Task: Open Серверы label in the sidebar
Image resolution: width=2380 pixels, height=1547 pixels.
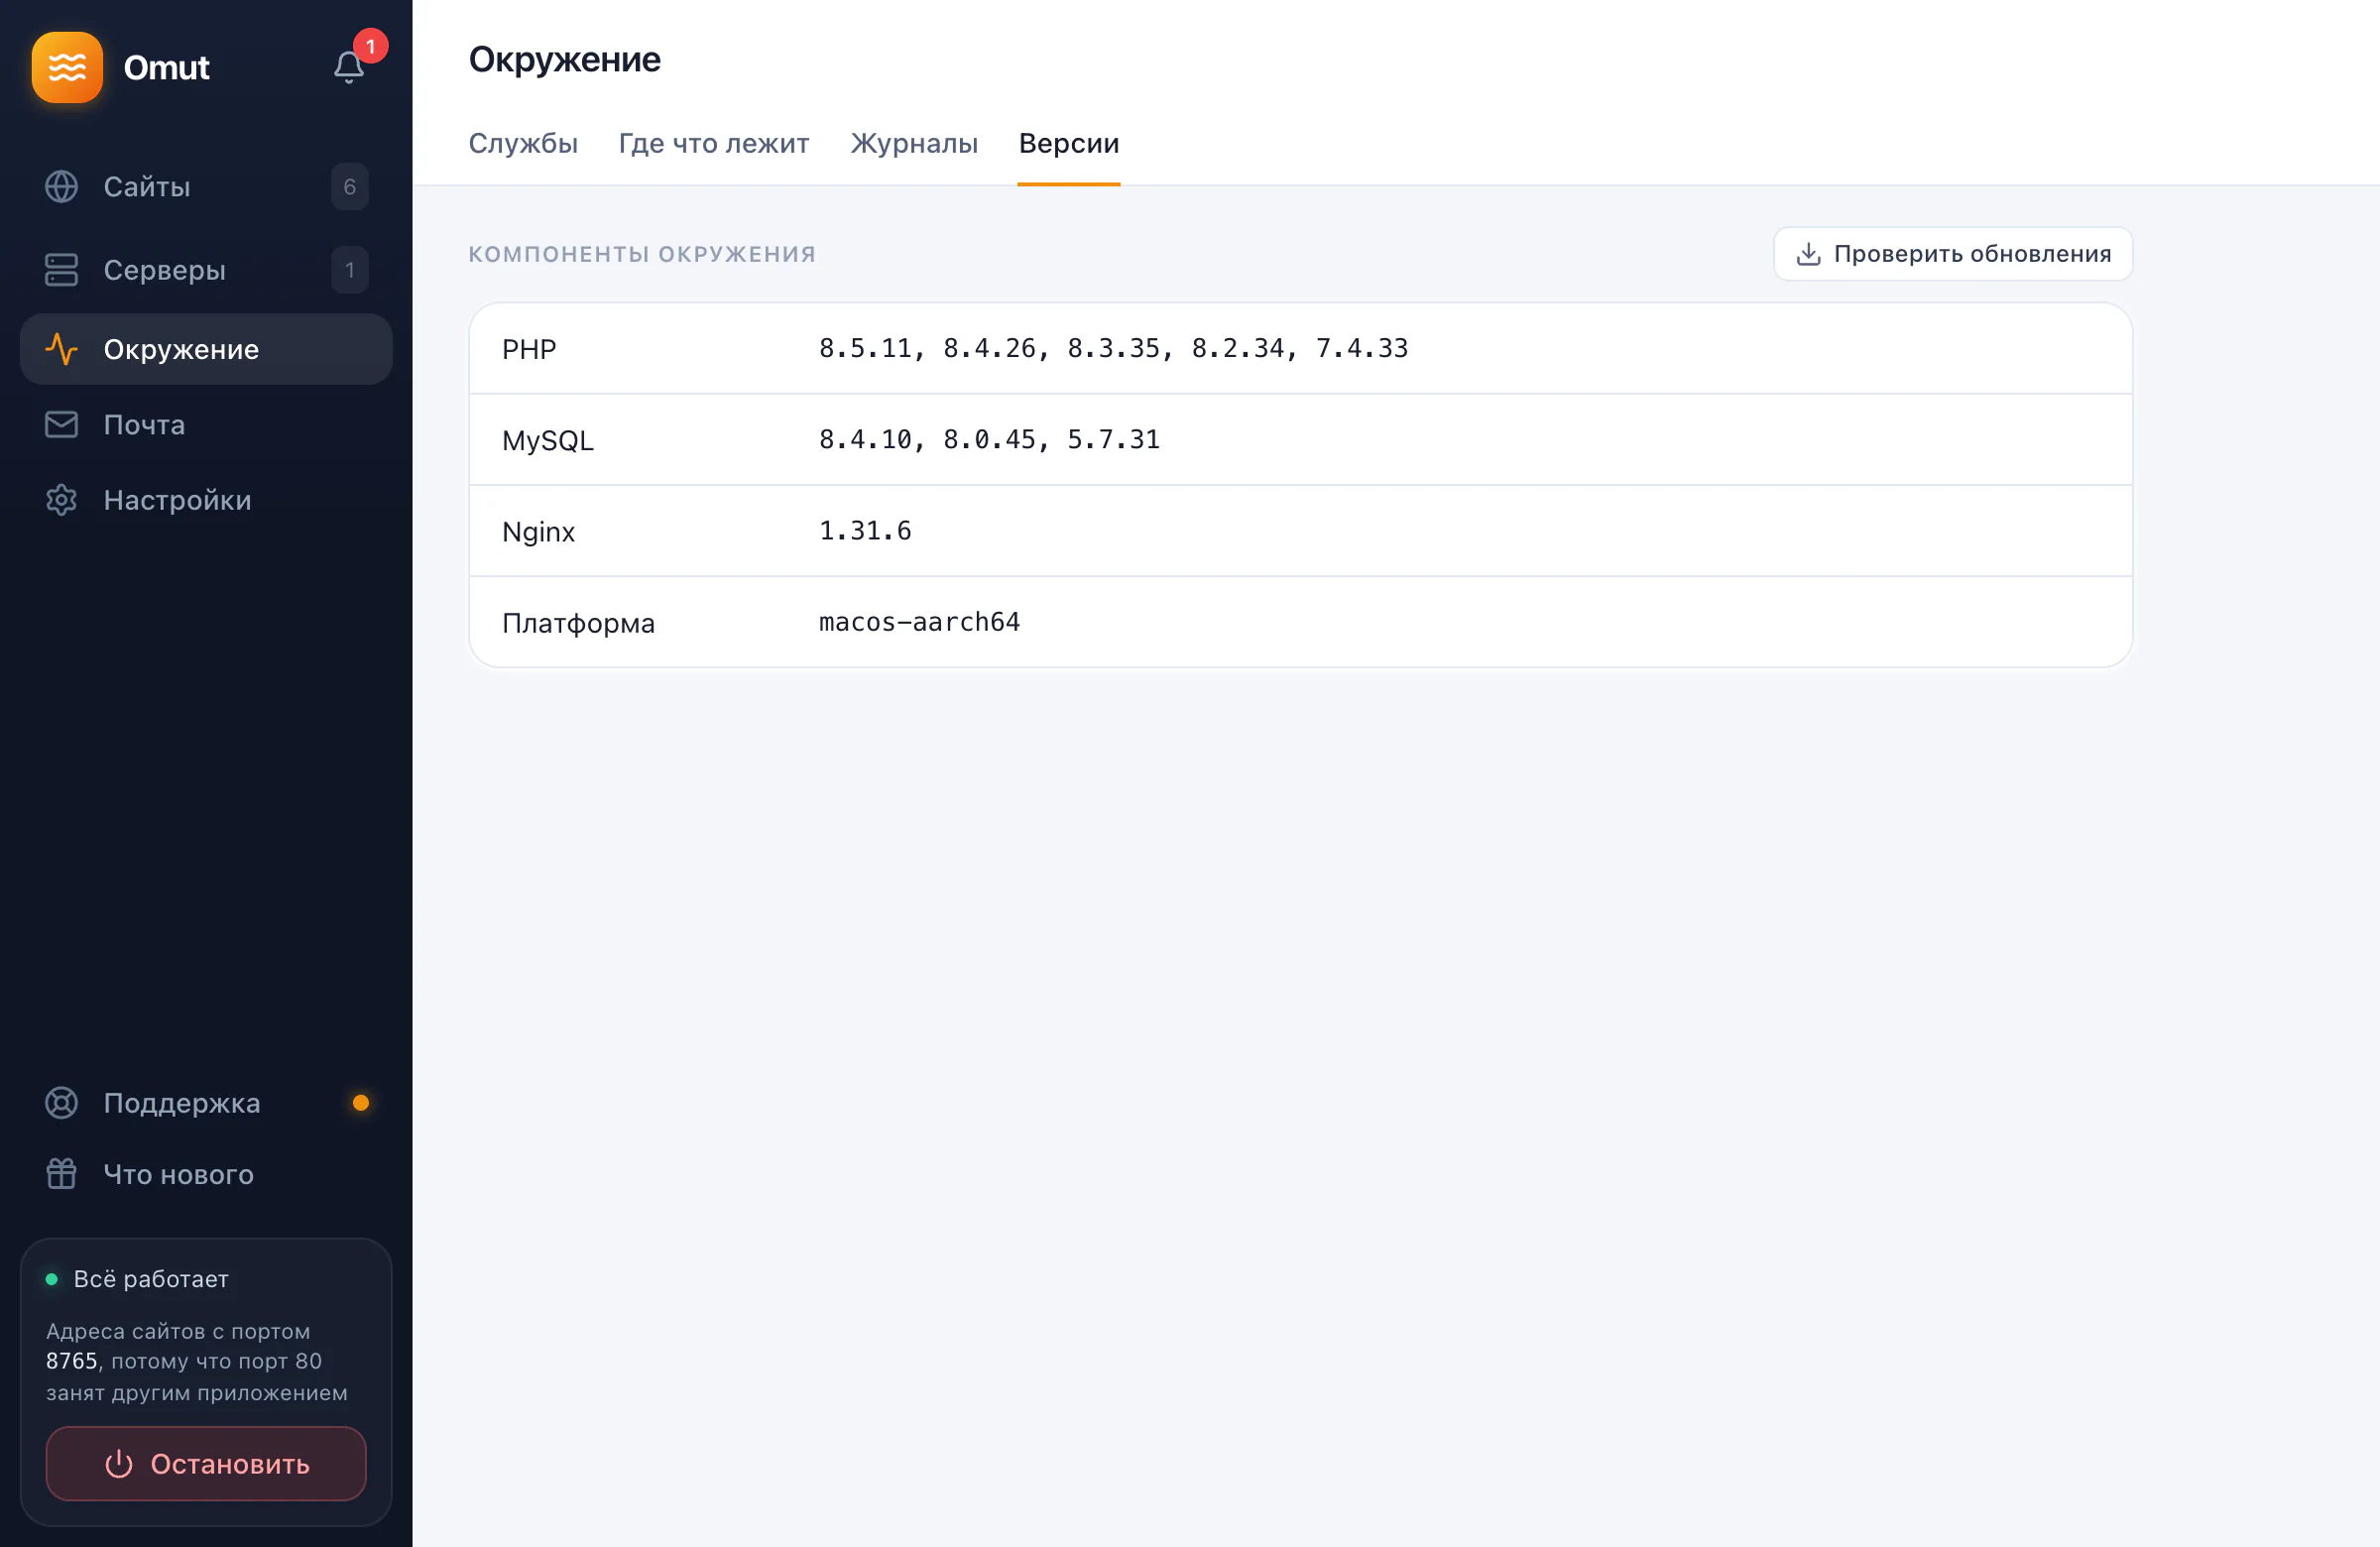Action: click(165, 270)
